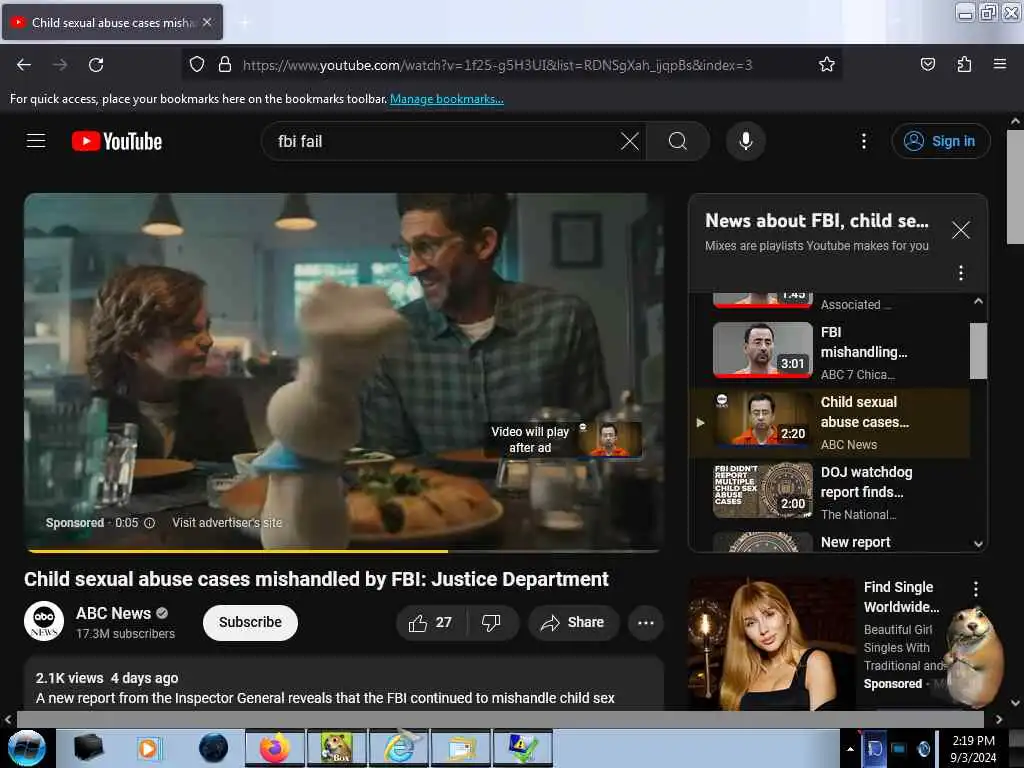This screenshot has width=1024, height=768.
Task: Open the Firefox extensions puzzle icon
Action: 964,65
